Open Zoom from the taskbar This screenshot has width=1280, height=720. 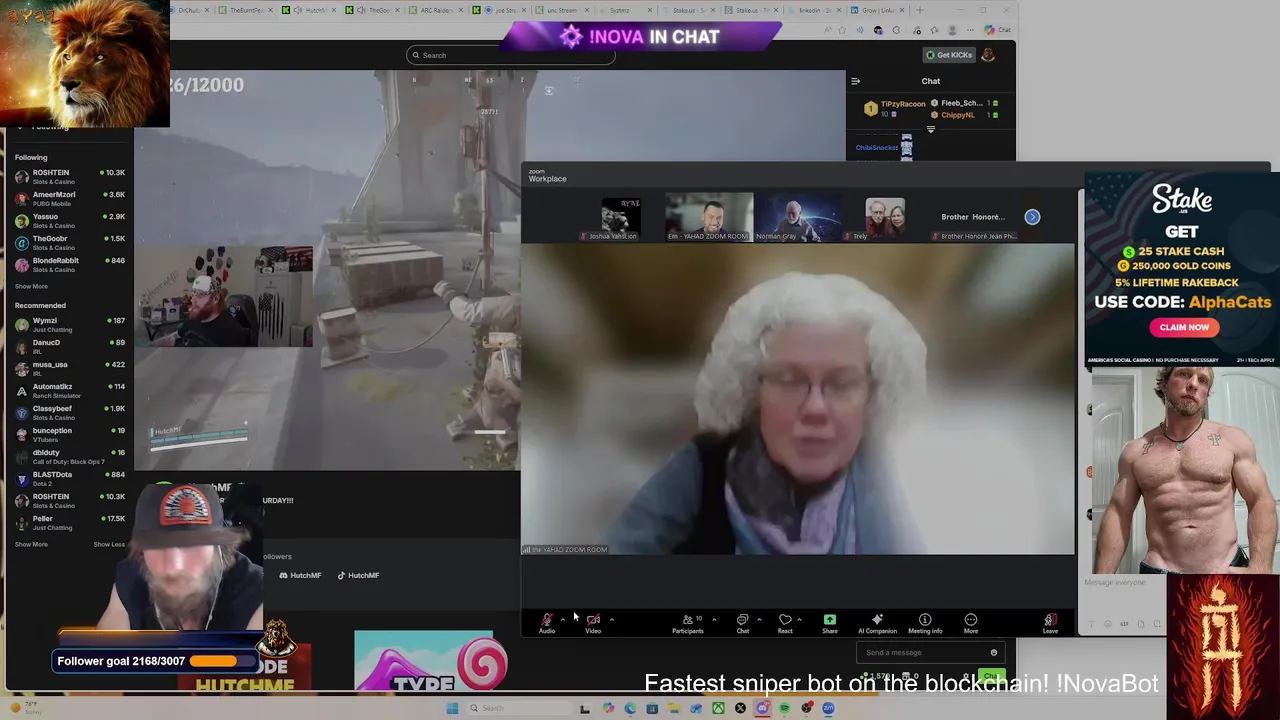click(828, 708)
